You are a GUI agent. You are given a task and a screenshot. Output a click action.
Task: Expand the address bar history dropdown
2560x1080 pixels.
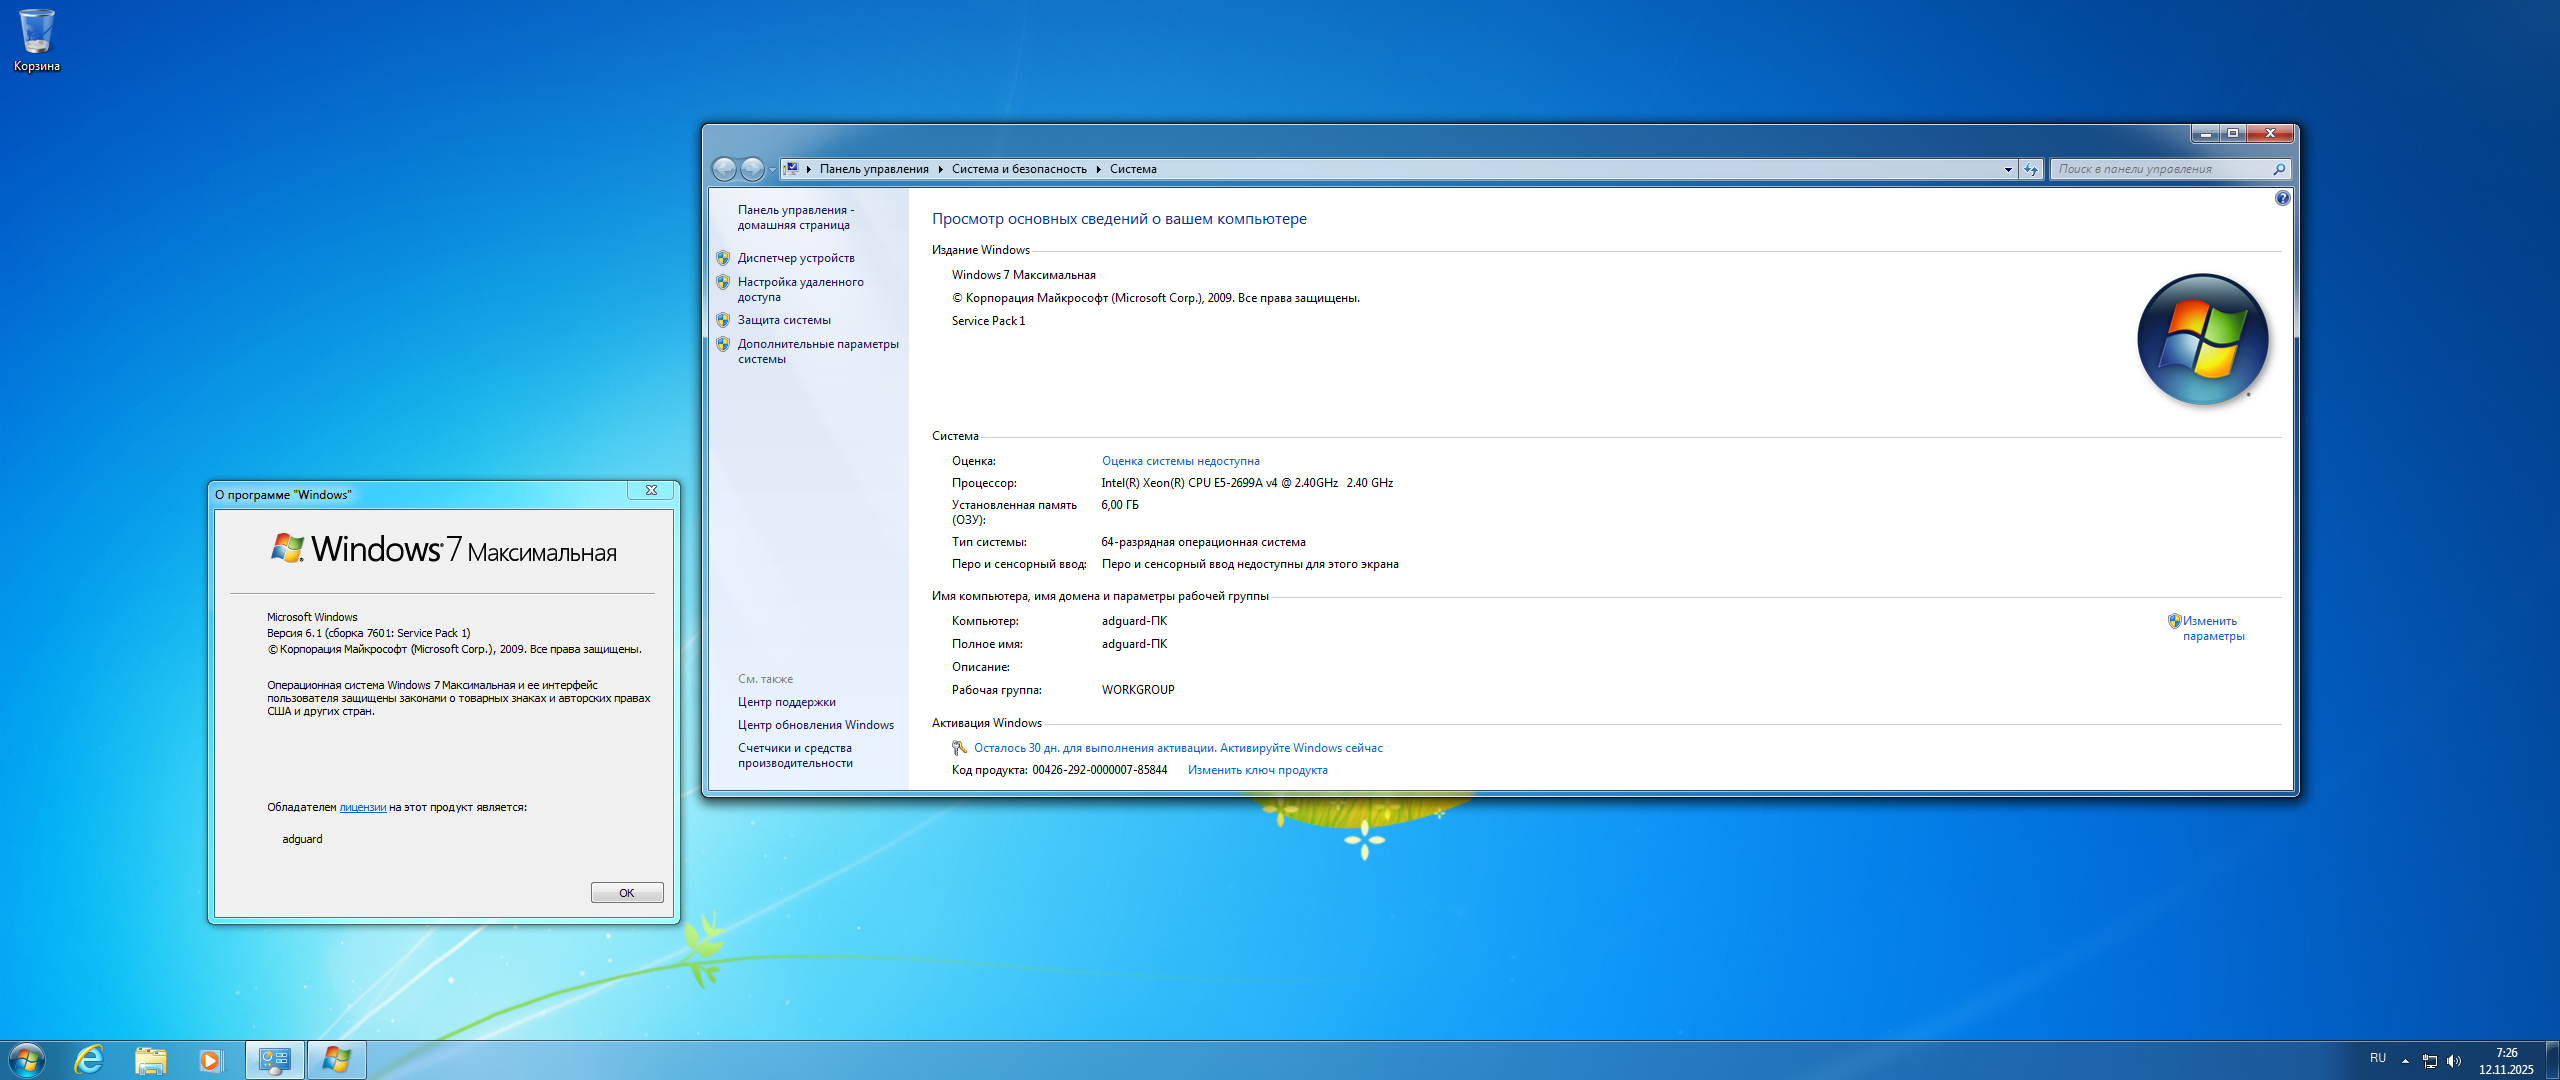pos(2008,169)
